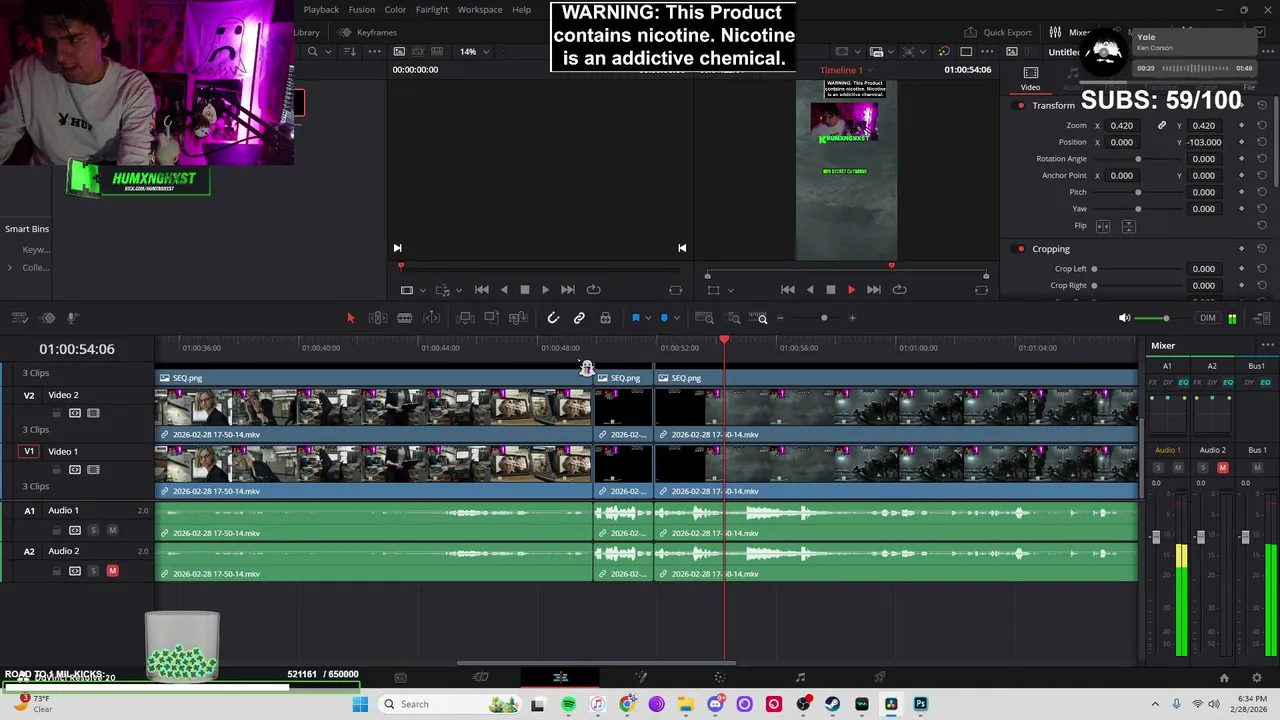Screen dimensions: 1280x720
Task: Click the Windows Start button
Action: click(x=360, y=704)
